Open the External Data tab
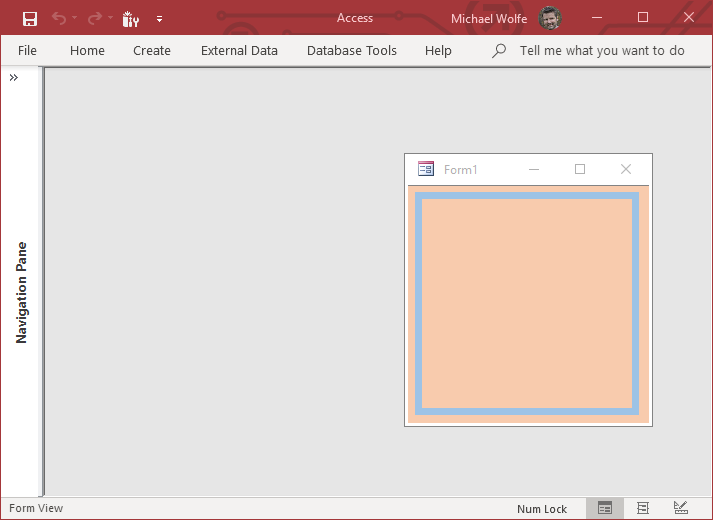 (239, 50)
